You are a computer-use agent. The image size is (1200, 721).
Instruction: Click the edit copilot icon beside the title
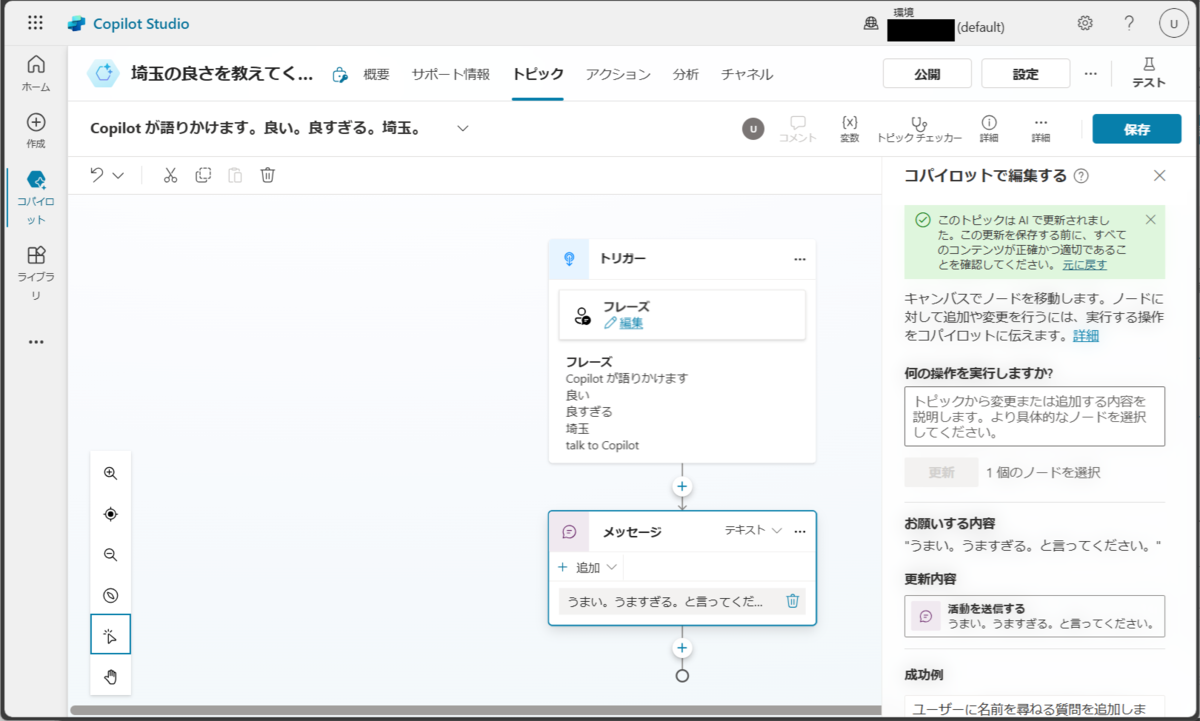click(x=340, y=74)
